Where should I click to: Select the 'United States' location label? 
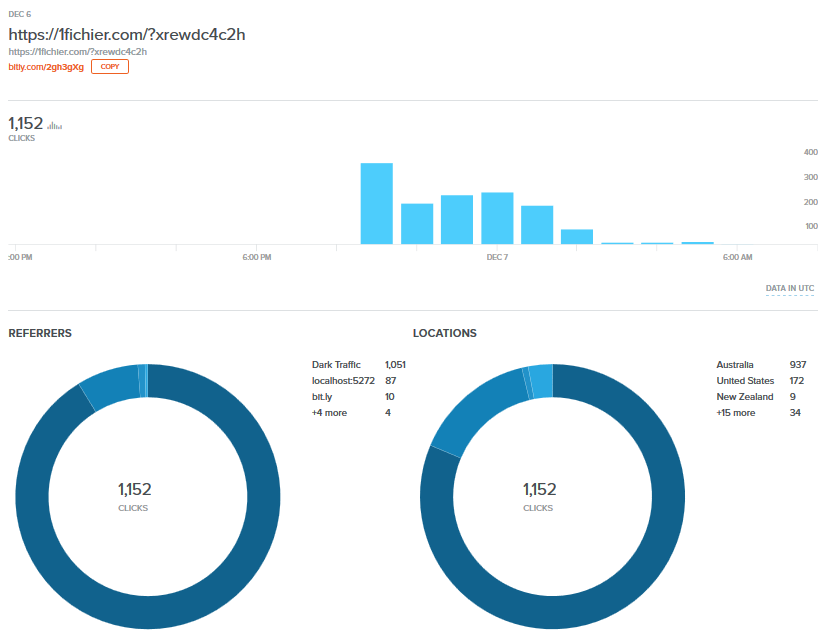[745, 381]
